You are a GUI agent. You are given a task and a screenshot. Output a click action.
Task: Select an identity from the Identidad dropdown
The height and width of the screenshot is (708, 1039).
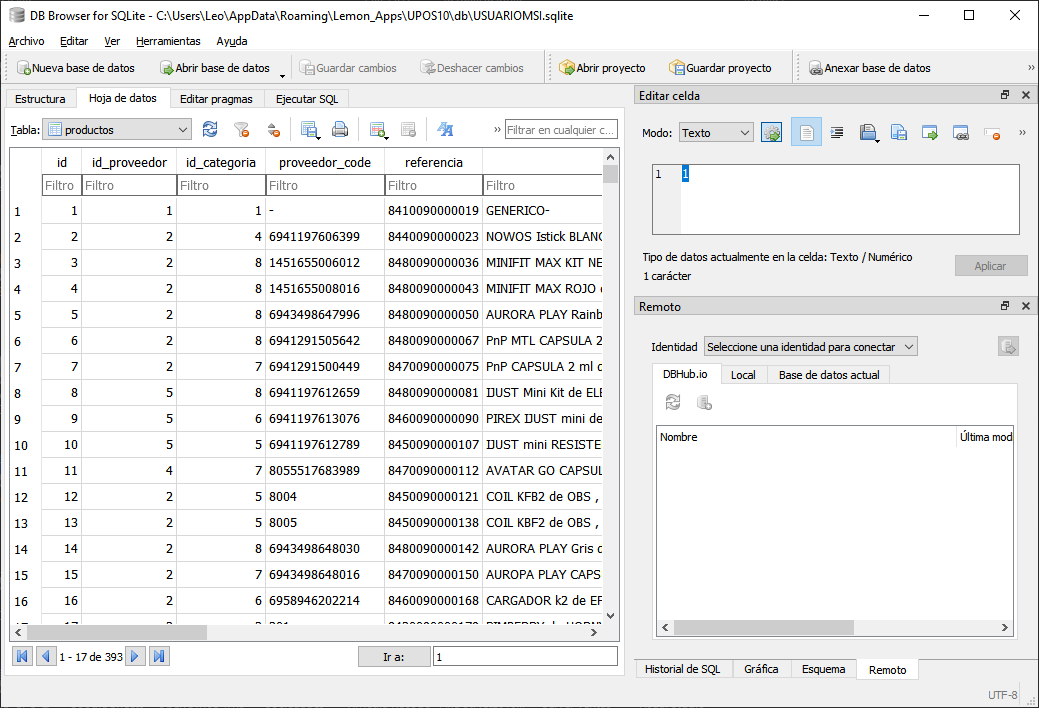[x=810, y=345]
